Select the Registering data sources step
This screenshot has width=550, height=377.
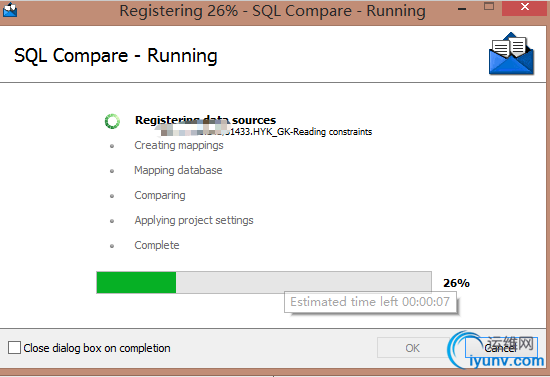[206, 120]
